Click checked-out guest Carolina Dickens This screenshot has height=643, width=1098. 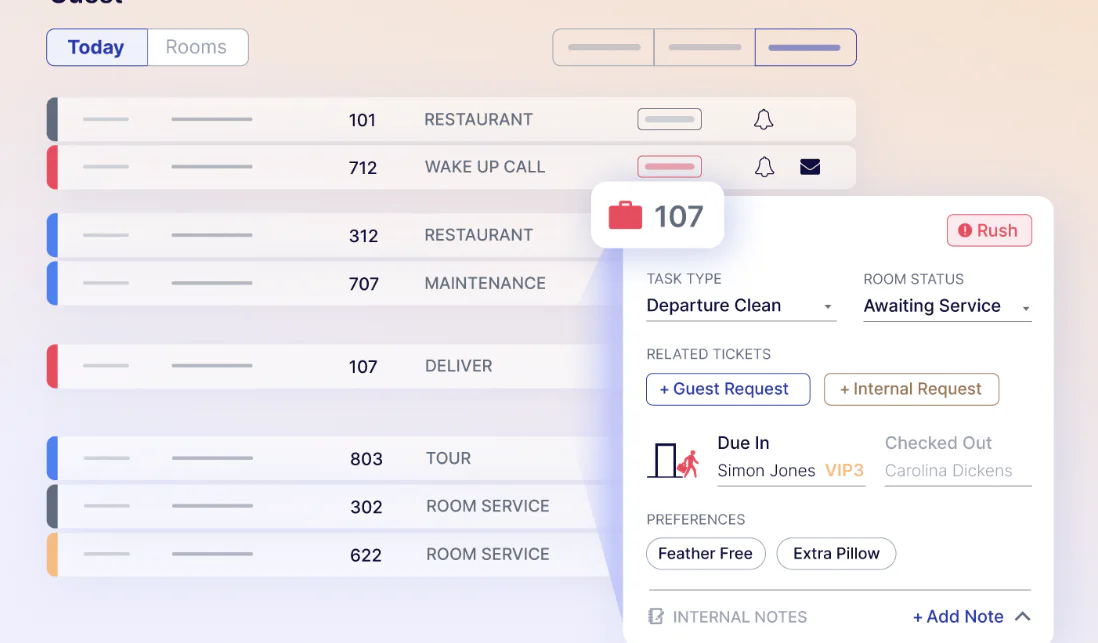tap(948, 471)
